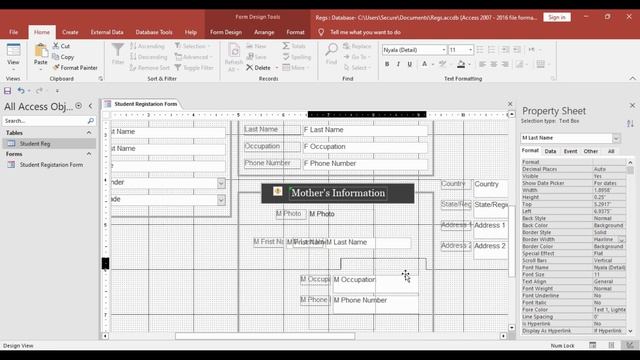Open the Form Design tab

[x=226, y=32]
